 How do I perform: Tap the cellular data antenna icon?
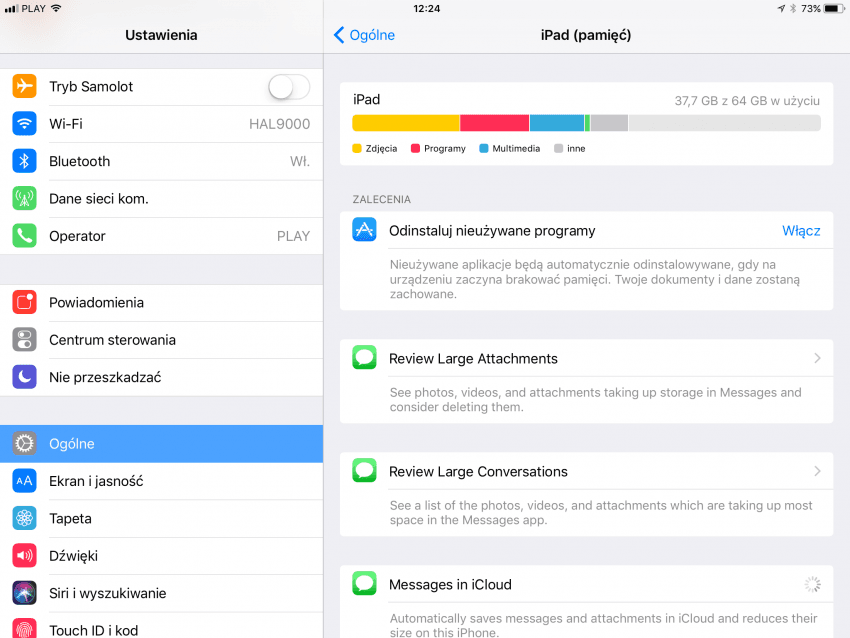(24, 198)
